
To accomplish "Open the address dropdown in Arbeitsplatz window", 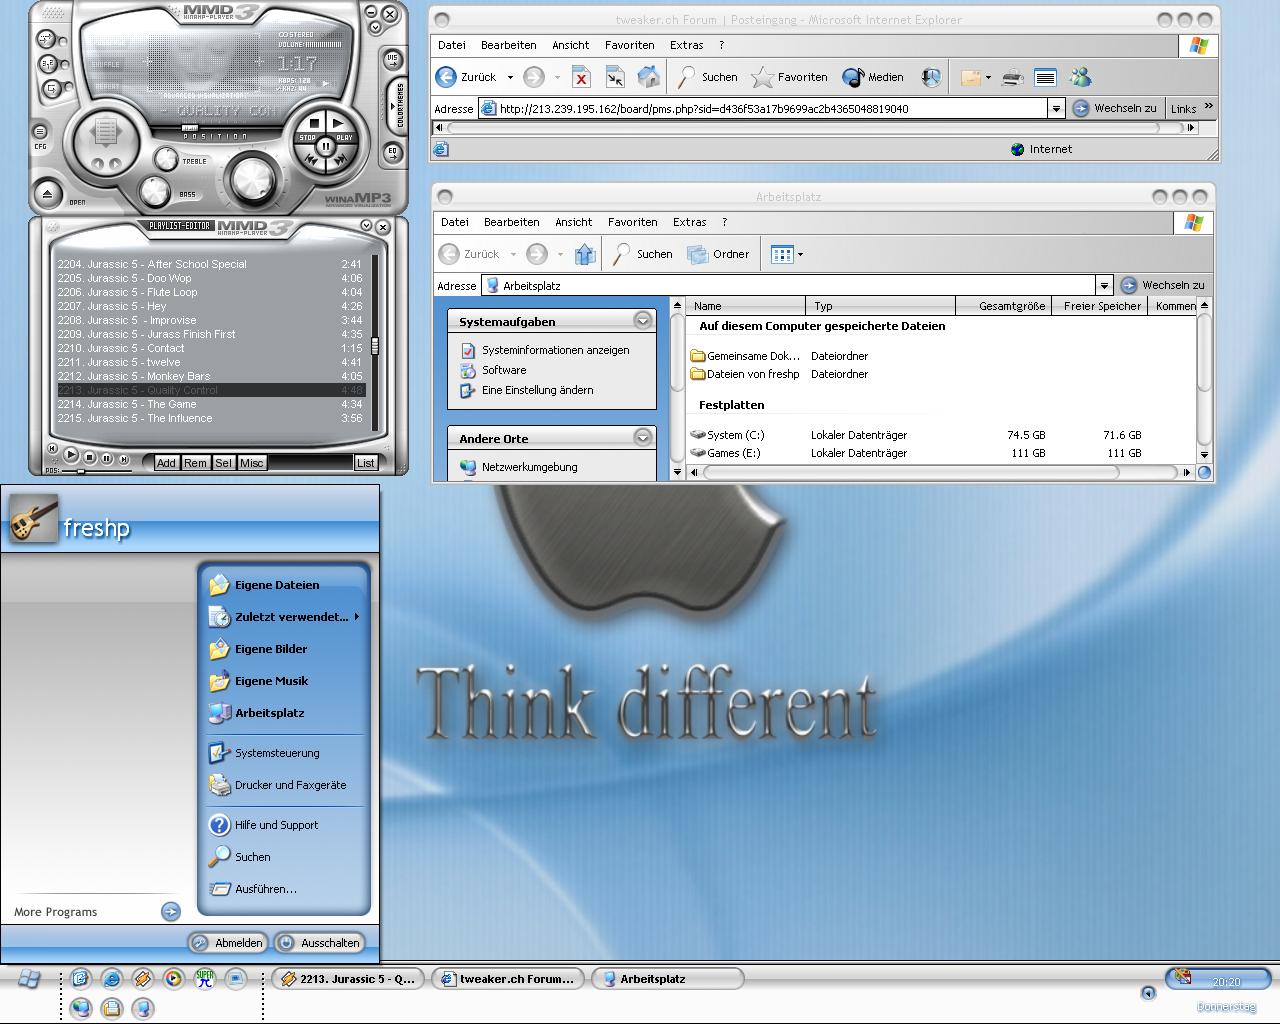I will [x=1104, y=286].
